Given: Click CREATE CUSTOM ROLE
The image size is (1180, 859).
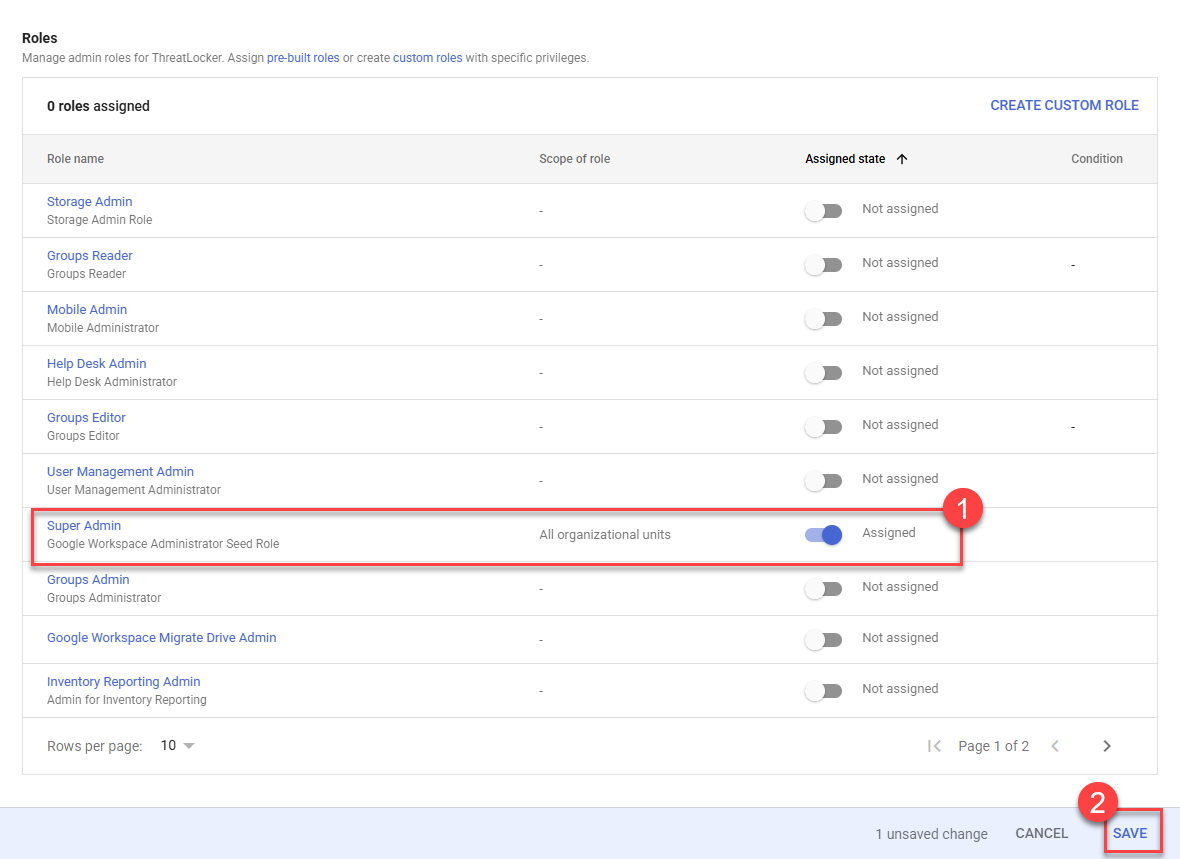Looking at the screenshot, I should point(1064,105).
